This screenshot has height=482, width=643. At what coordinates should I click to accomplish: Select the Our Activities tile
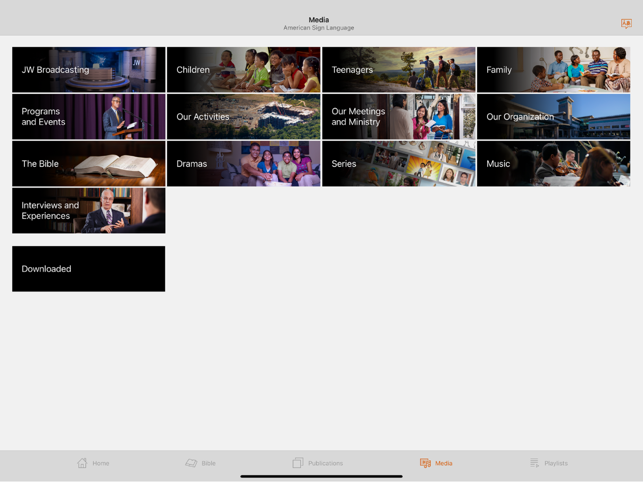point(244,117)
